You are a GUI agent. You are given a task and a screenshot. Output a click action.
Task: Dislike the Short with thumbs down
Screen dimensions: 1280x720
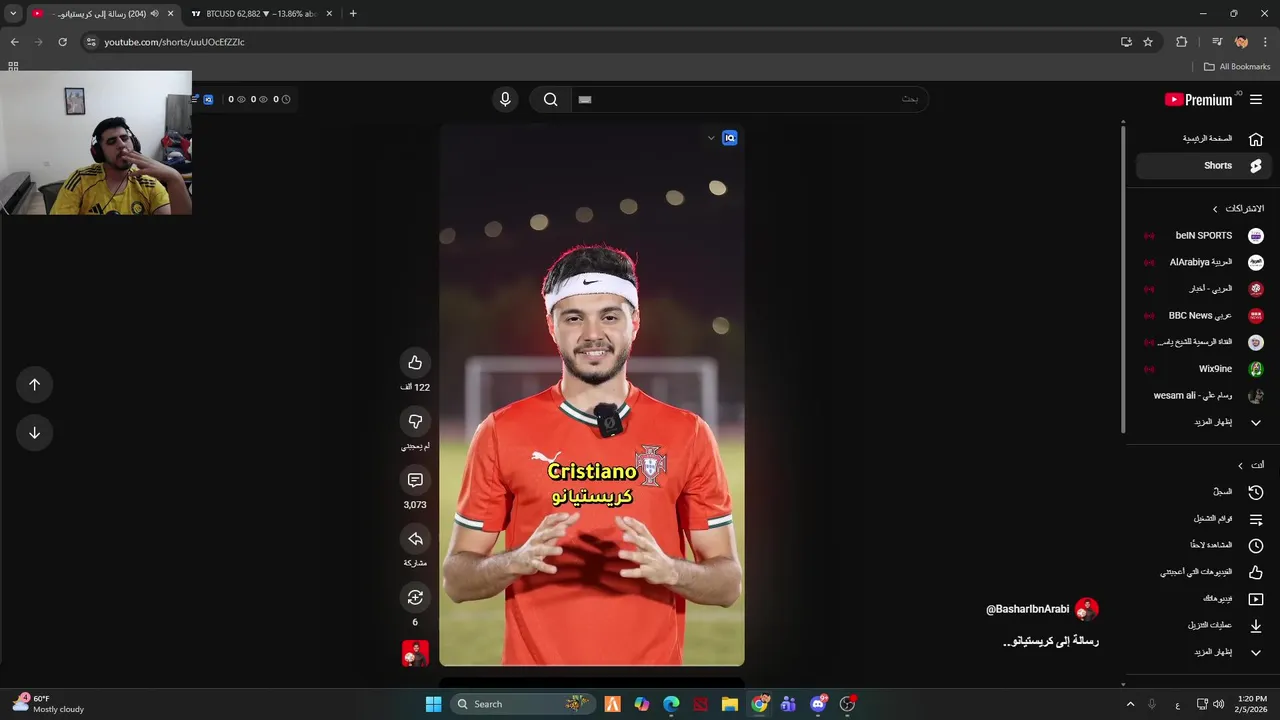[415, 421]
